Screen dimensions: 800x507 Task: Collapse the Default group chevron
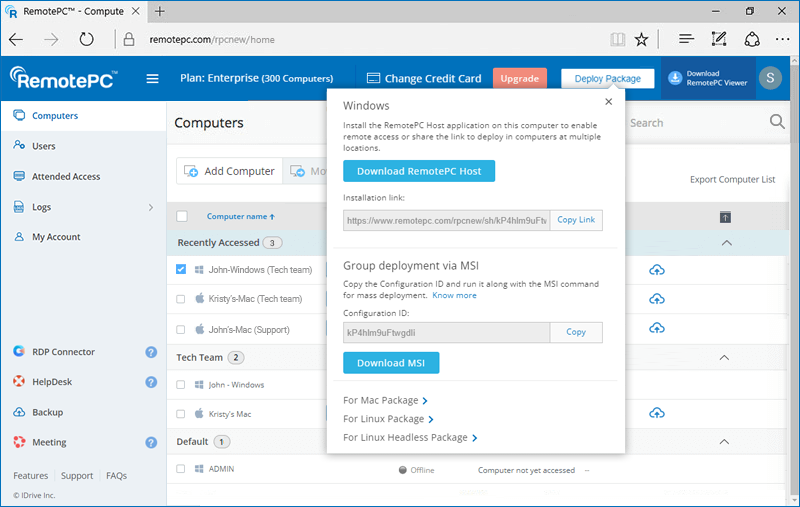tap(726, 442)
